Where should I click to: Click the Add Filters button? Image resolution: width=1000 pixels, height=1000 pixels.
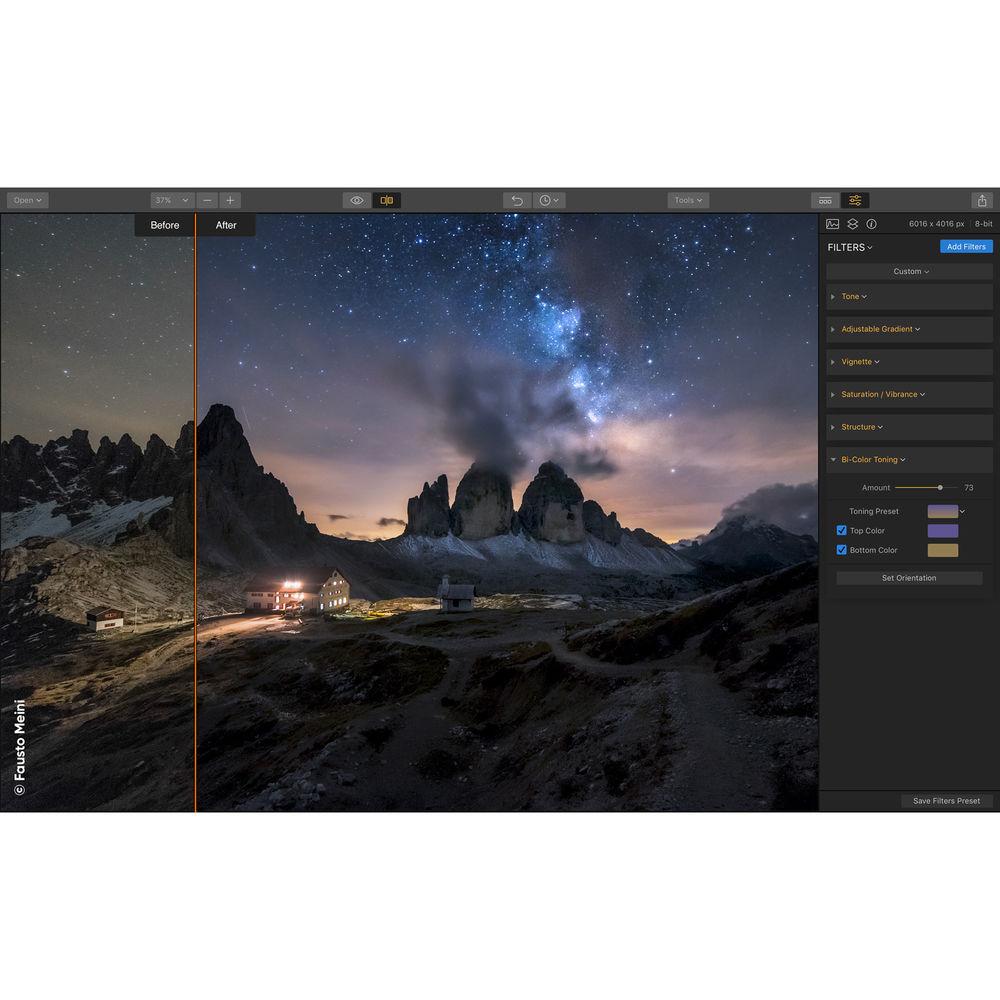pos(965,246)
